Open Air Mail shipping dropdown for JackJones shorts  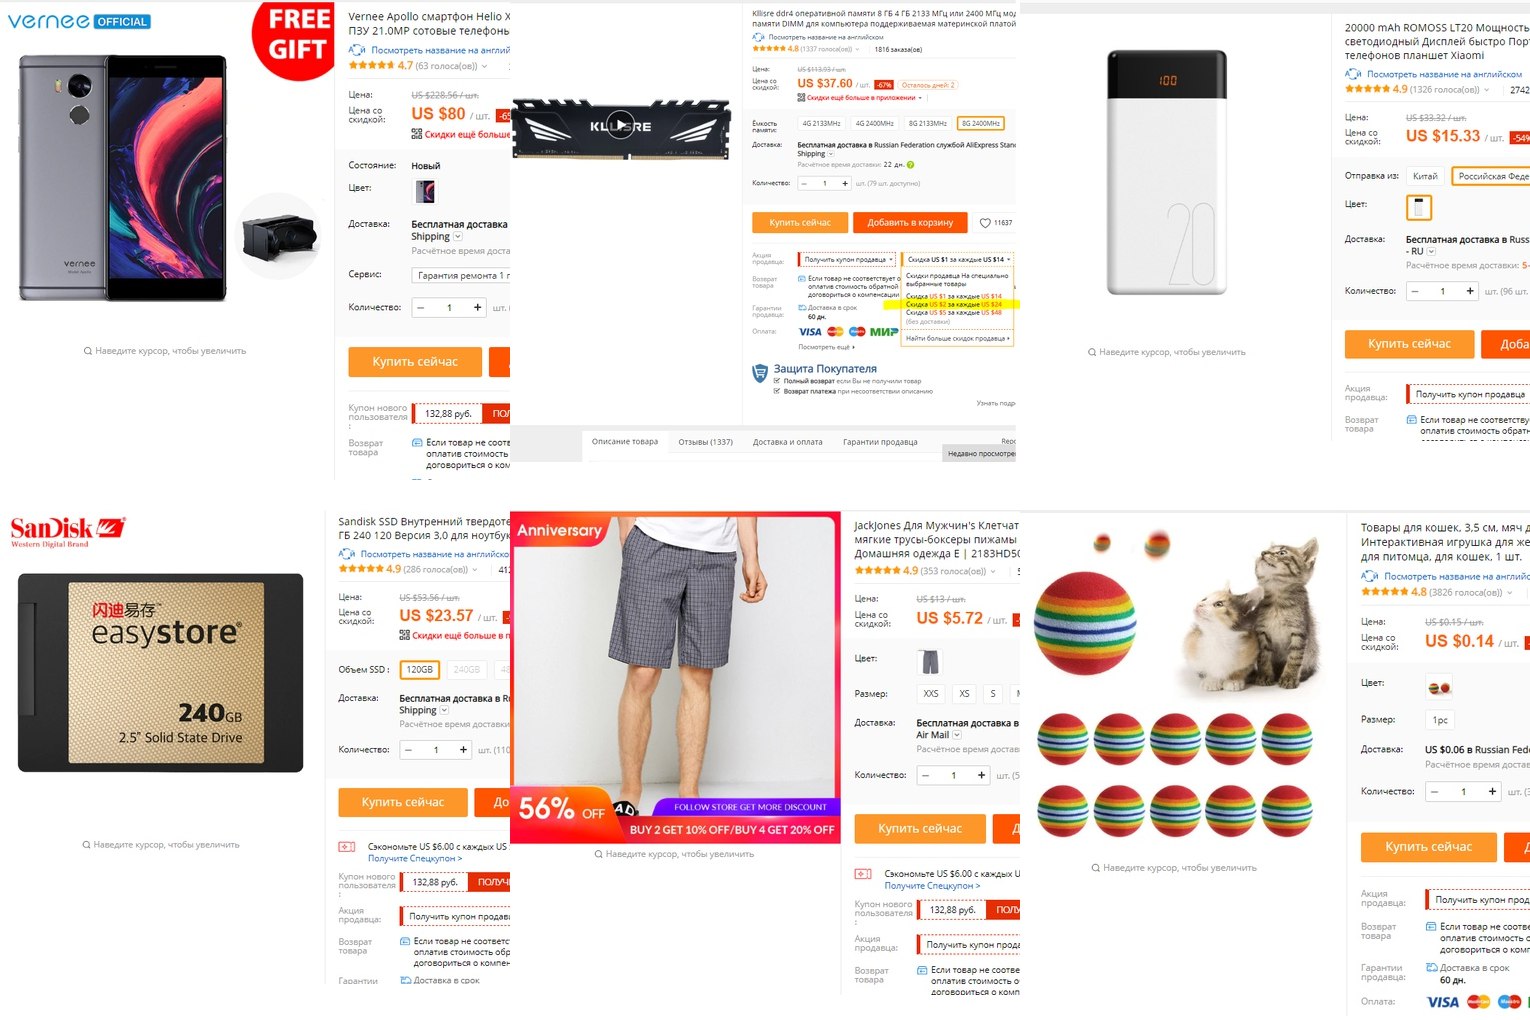pos(957,735)
